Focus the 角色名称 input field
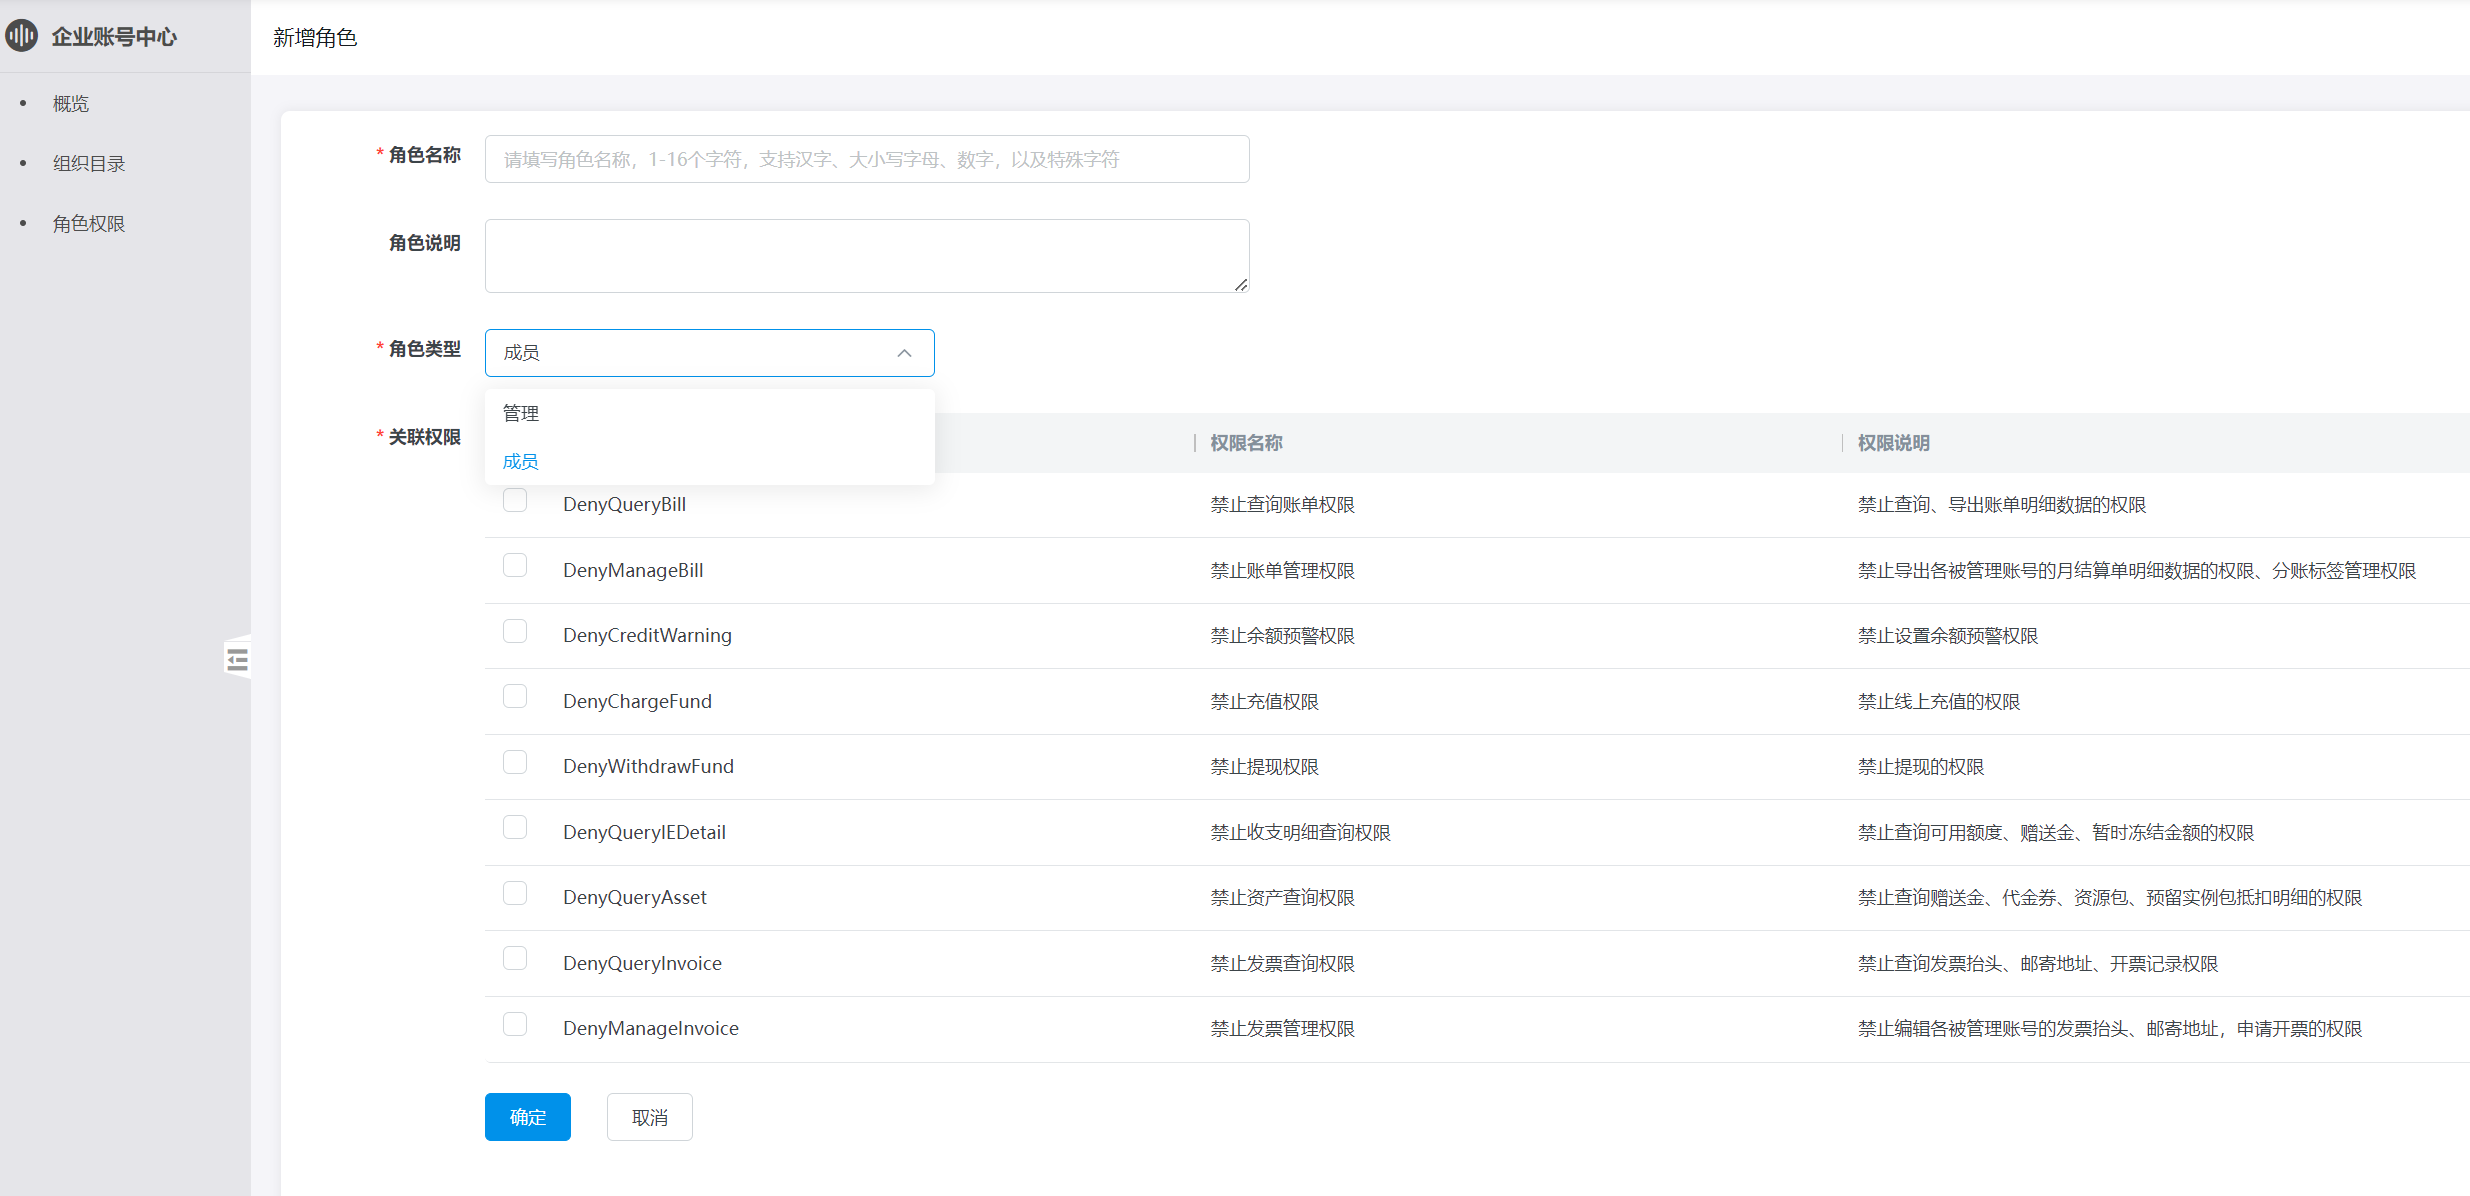The width and height of the screenshot is (2470, 1196). coord(866,159)
